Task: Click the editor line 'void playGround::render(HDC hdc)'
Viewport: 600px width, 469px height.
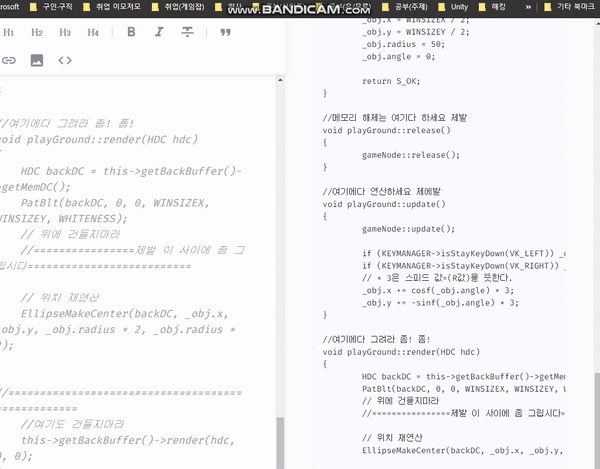Action: click(x=99, y=139)
